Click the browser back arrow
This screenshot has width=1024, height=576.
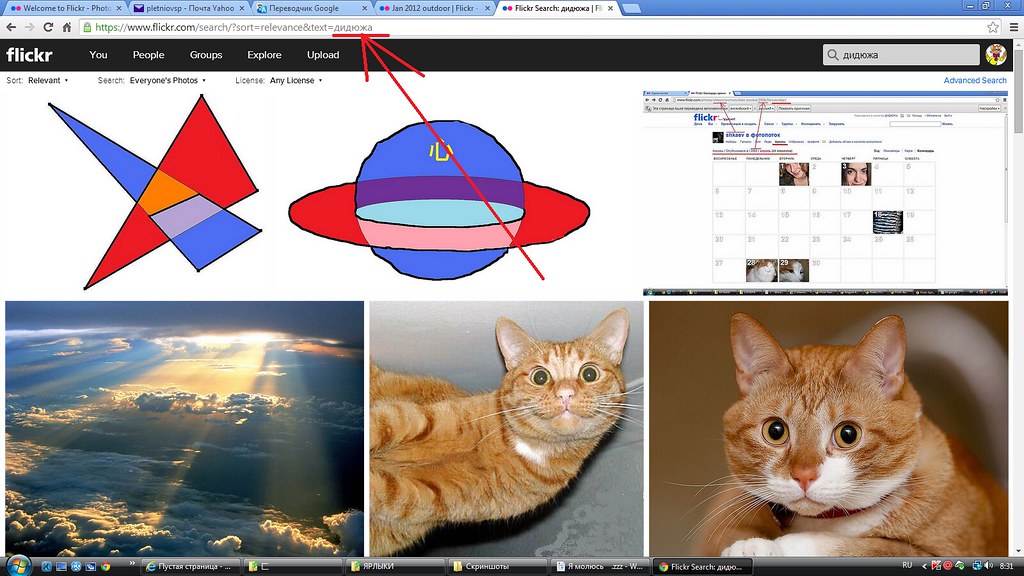[x=11, y=28]
